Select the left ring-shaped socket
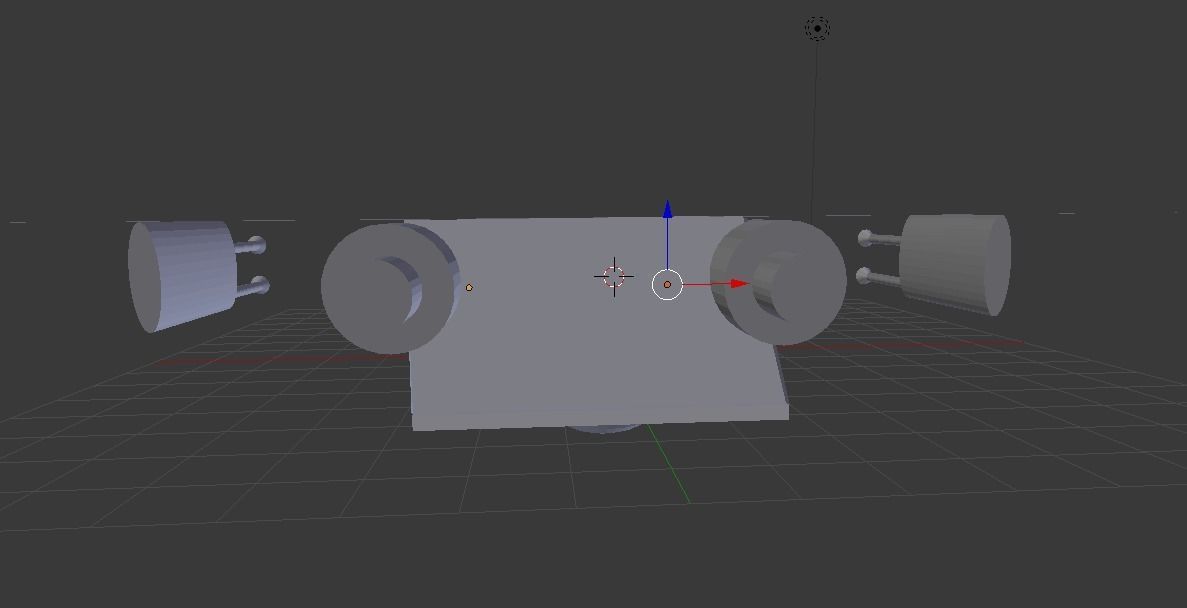This screenshot has width=1187, height=608. click(x=390, y=288)
